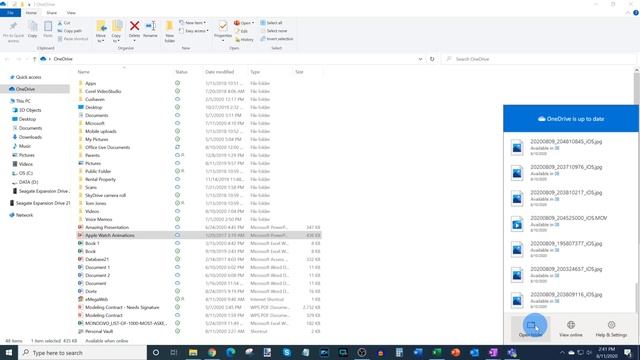Click the Rename icon
640x360 pixels.
[151, 27]
